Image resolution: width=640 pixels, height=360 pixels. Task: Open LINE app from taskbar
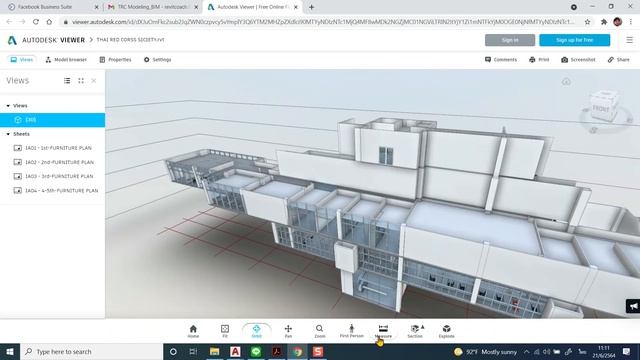click(256, 351)
